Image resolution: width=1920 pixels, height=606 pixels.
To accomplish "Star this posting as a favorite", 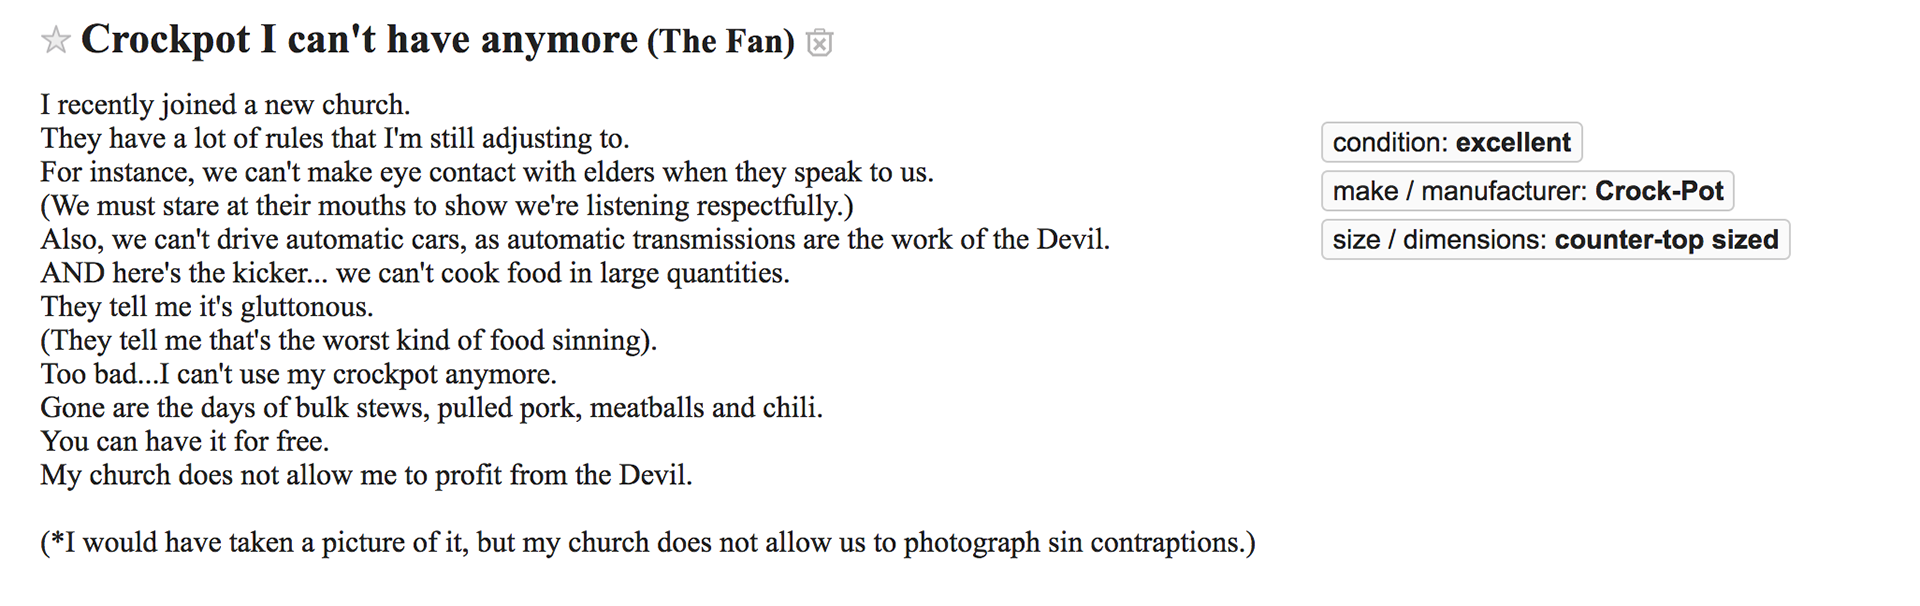I will point(56,41).
